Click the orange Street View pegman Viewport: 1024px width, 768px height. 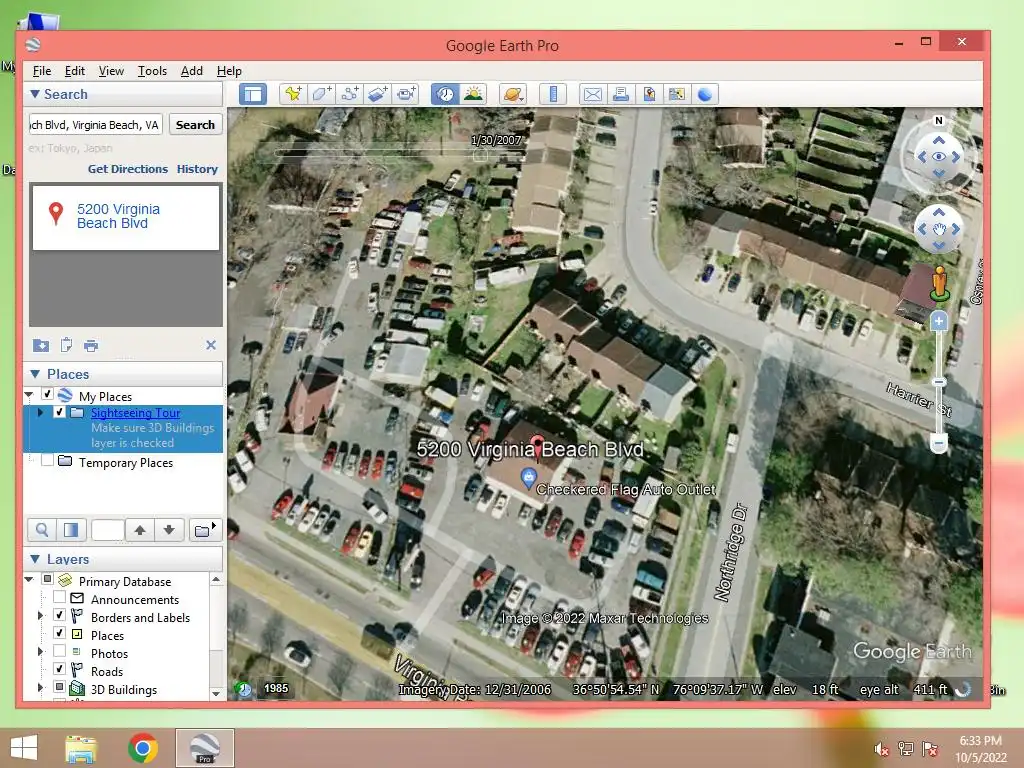[940, 283]
